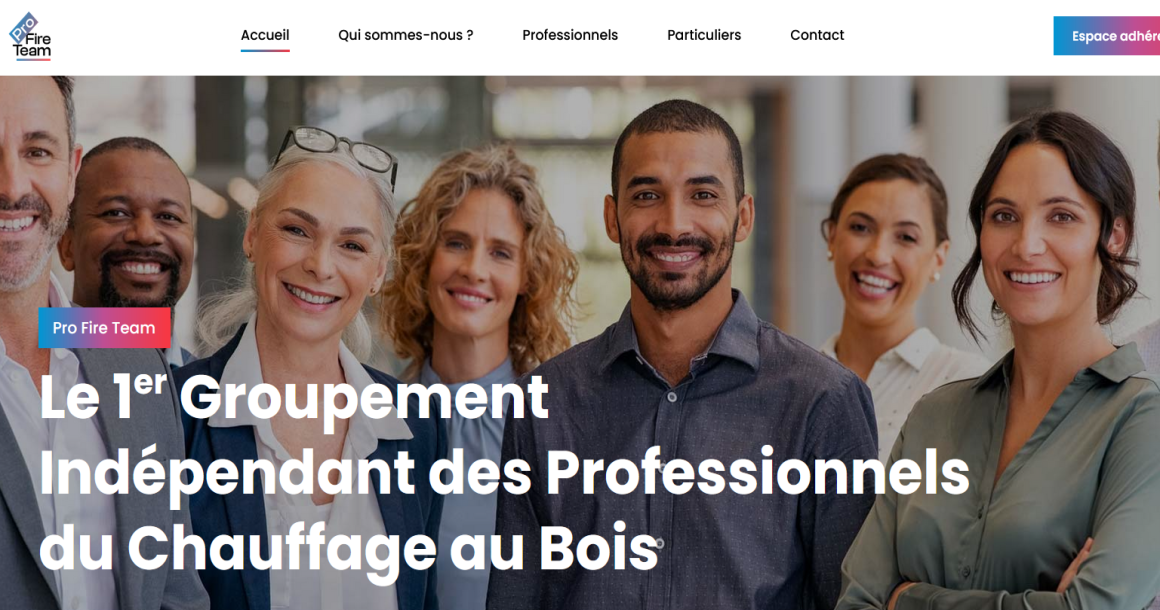Click the bearded man's face in the center
The image size is (1160, 610).
tap(675, 214)
